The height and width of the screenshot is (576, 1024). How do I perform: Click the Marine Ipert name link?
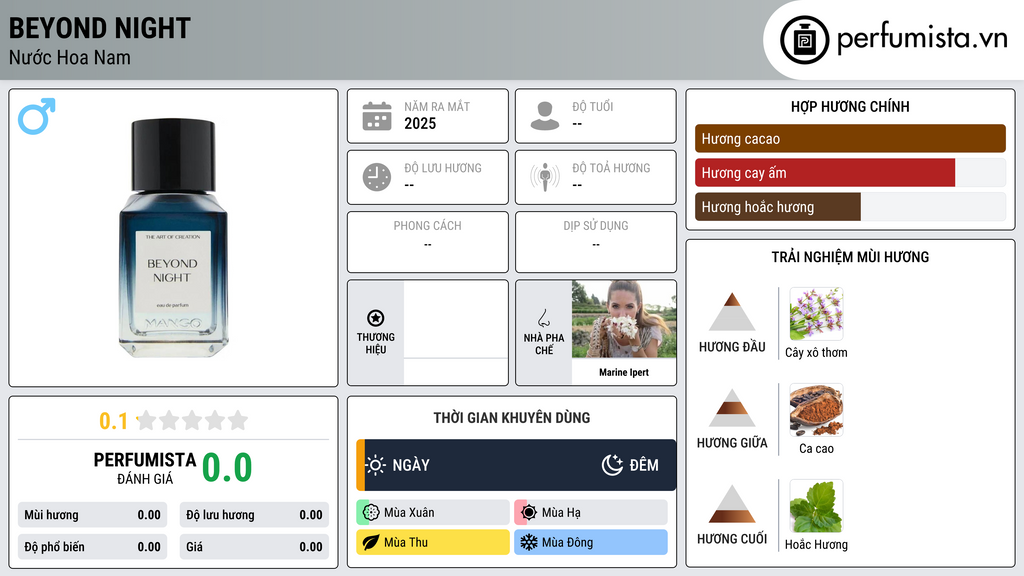point(624,372)
